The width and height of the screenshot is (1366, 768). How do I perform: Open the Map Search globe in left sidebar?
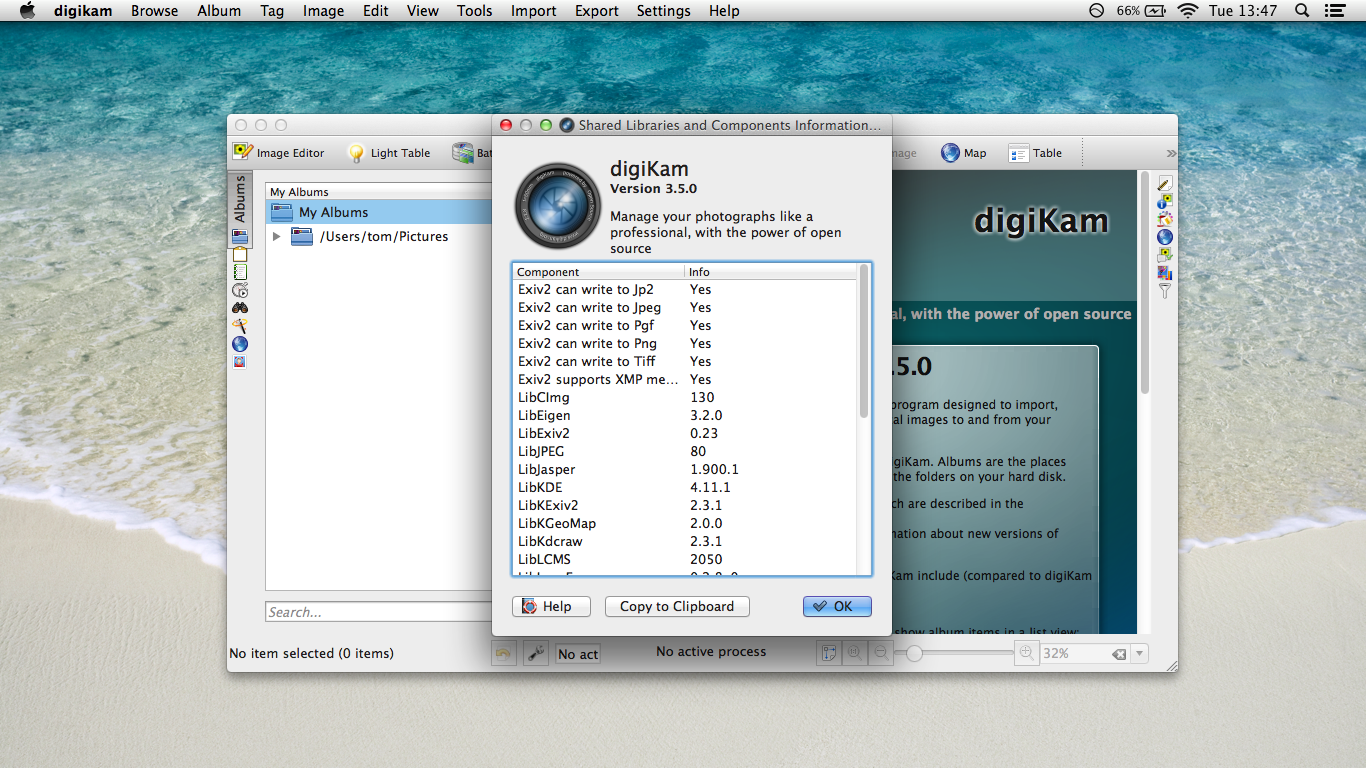click(240, 344)
